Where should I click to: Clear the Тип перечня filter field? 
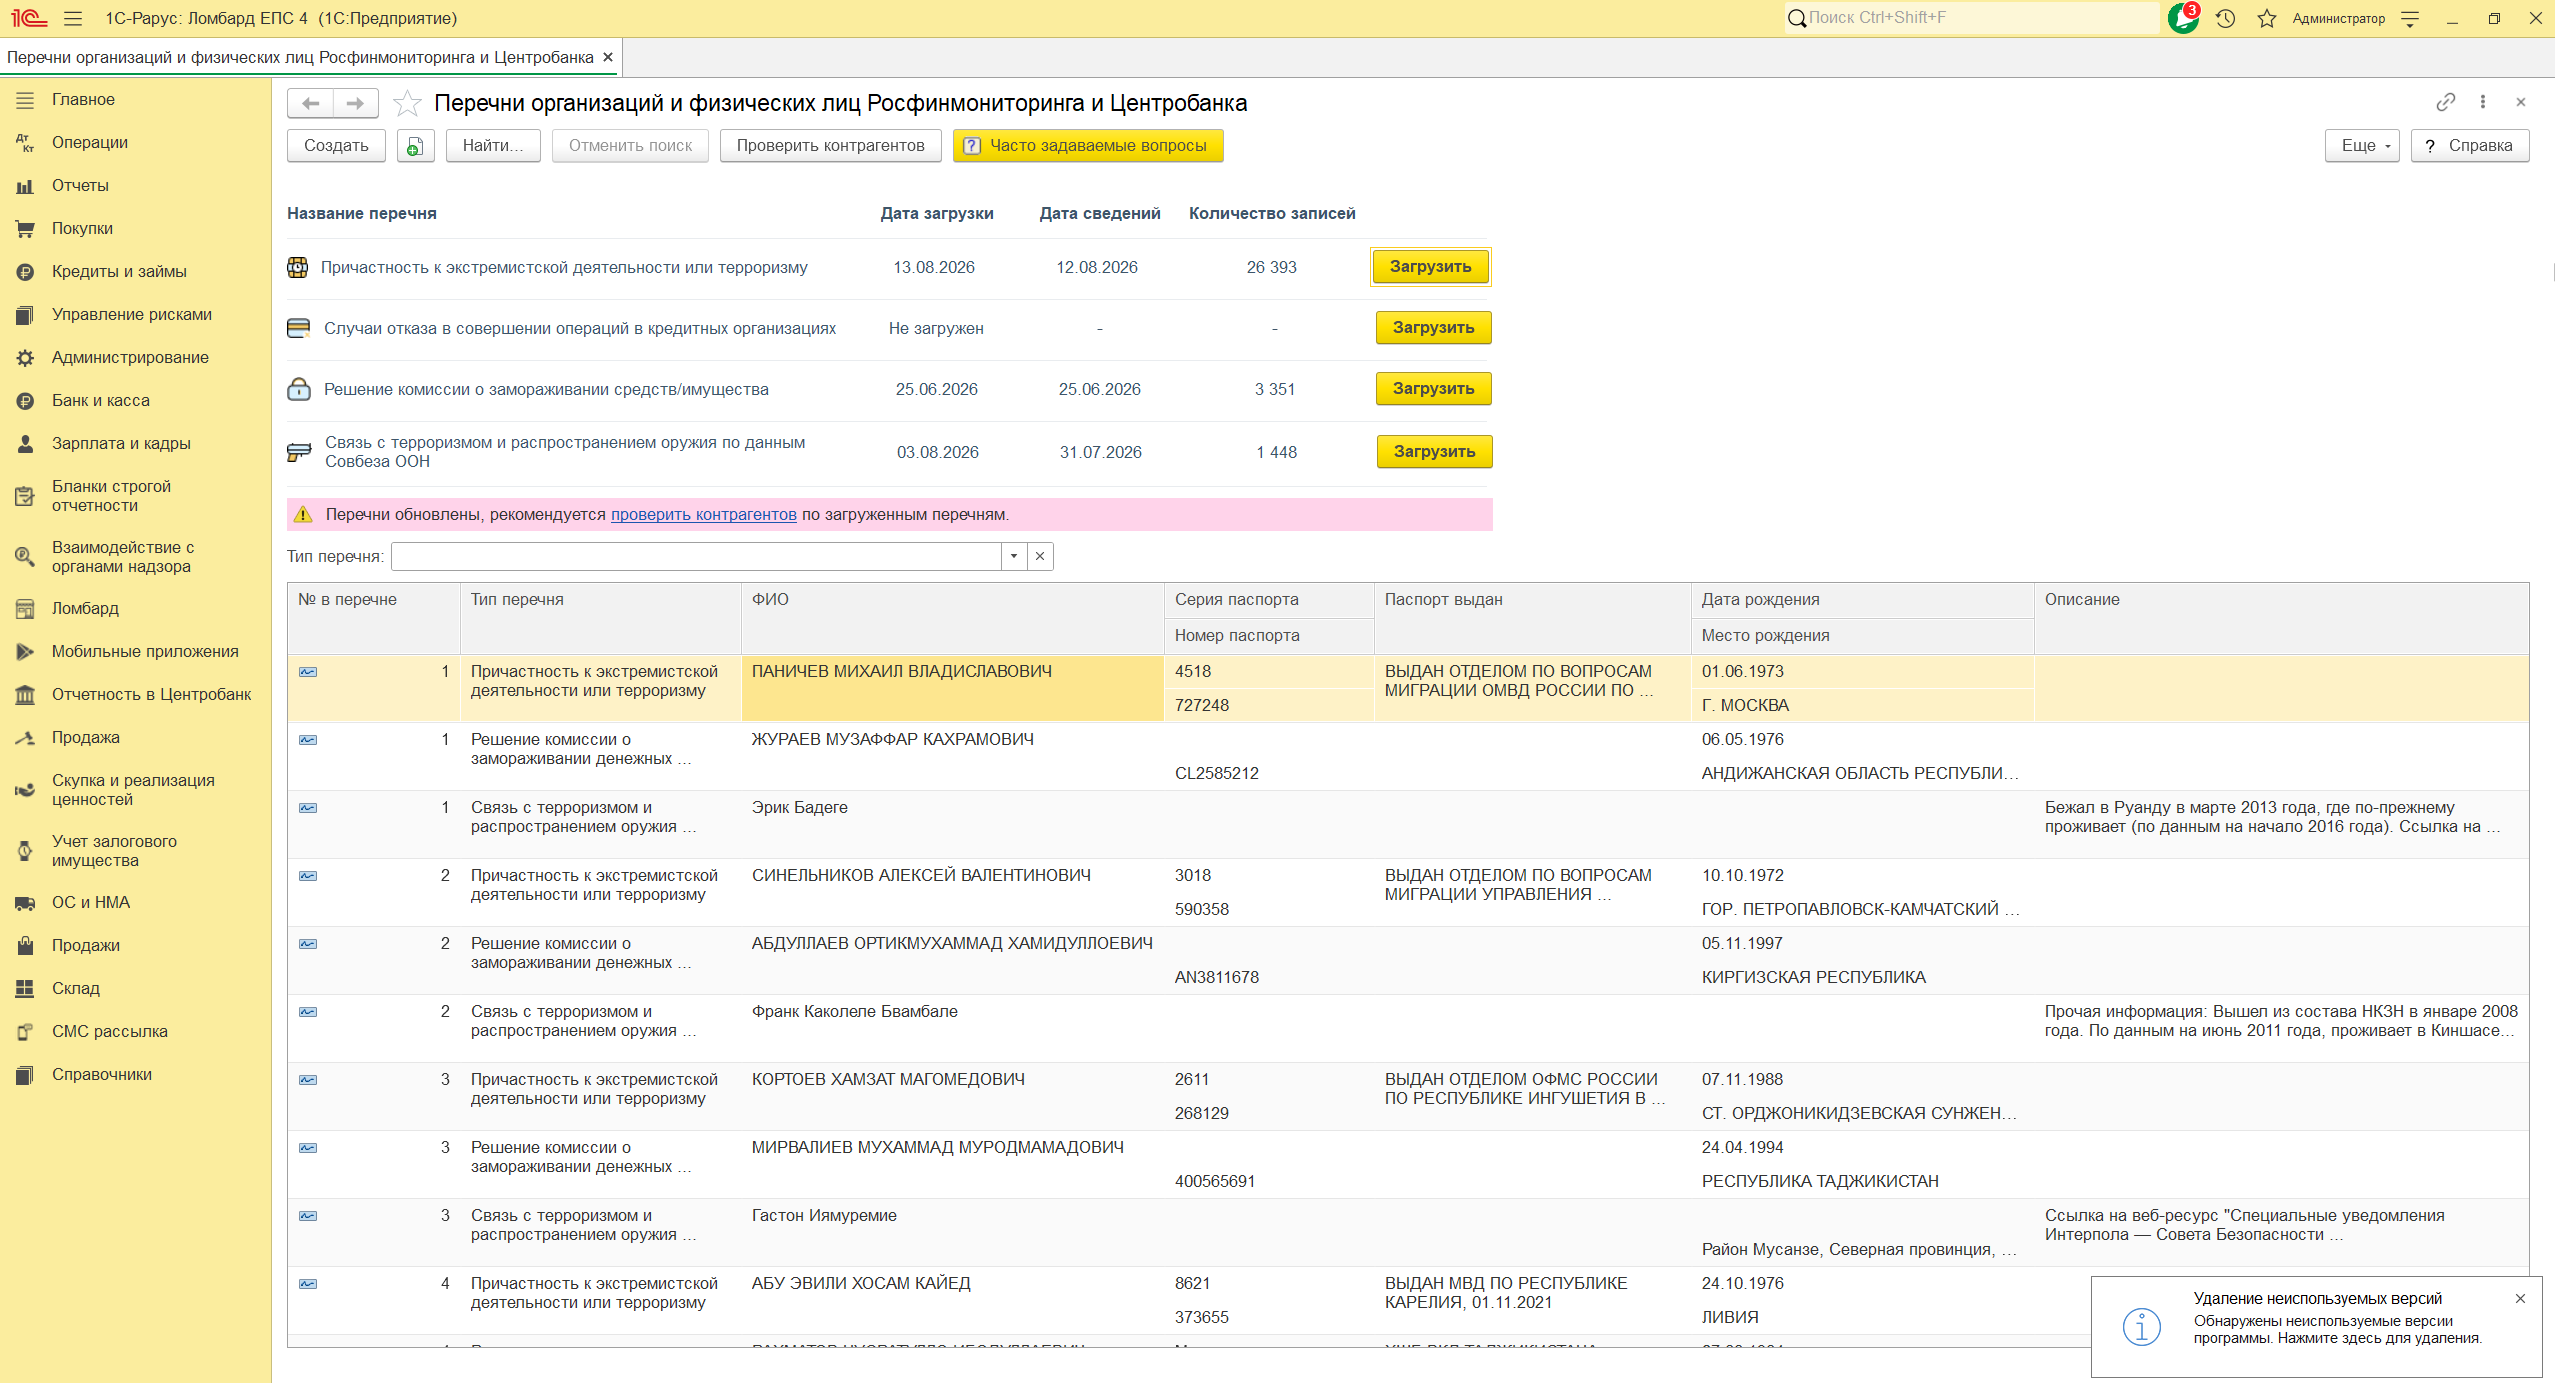click(1040, 557)
